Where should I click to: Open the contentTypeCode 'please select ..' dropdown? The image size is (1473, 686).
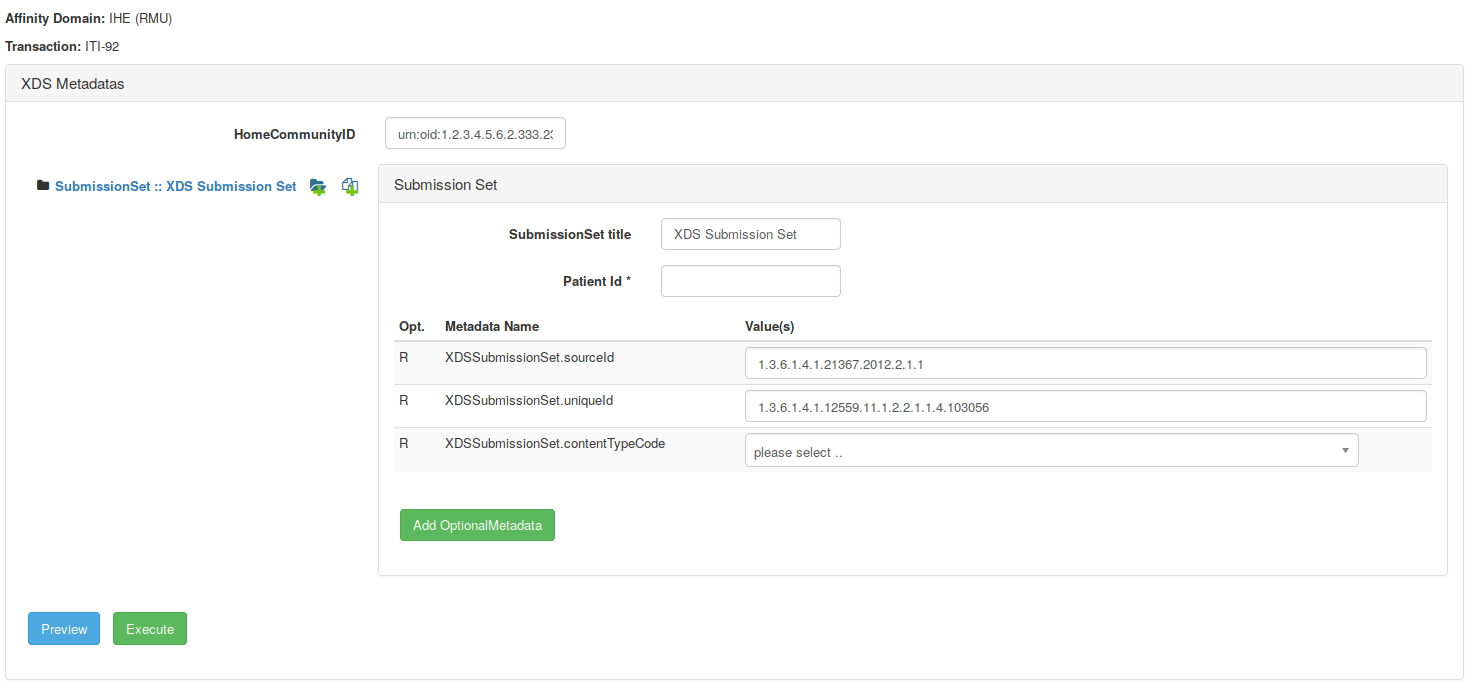[x=1040, y=451]
